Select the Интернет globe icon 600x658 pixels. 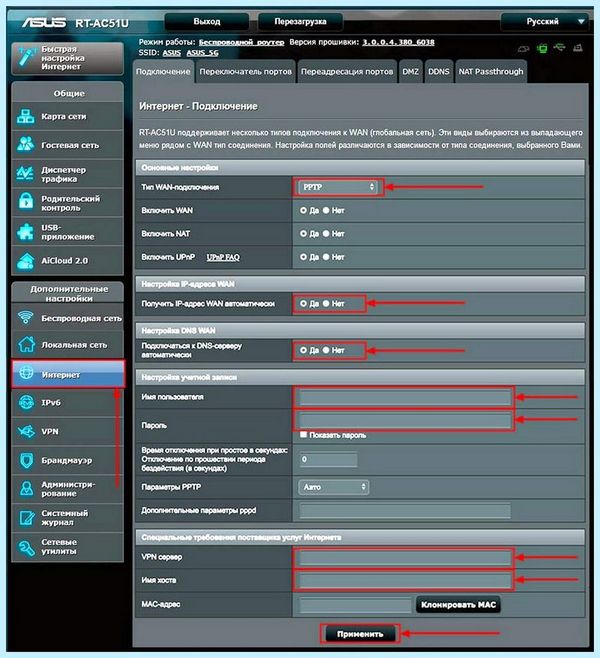pos(26,373)
